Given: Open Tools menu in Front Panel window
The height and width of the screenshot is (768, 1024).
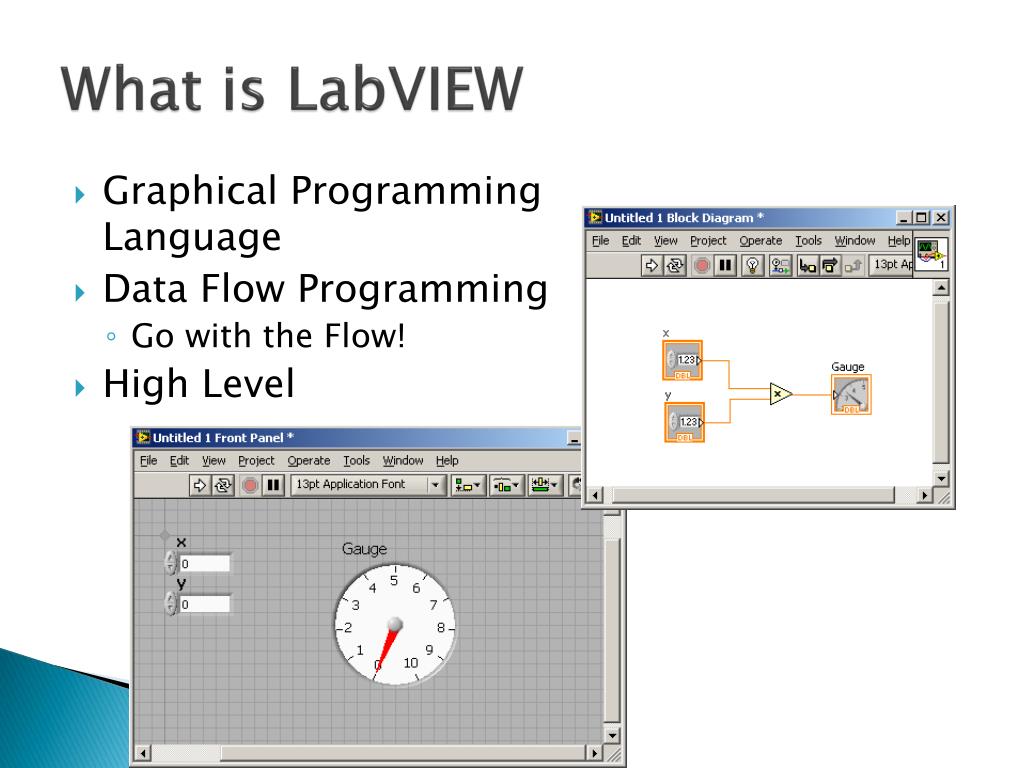Looking at the screenshot, I should [x=357, y=460].
